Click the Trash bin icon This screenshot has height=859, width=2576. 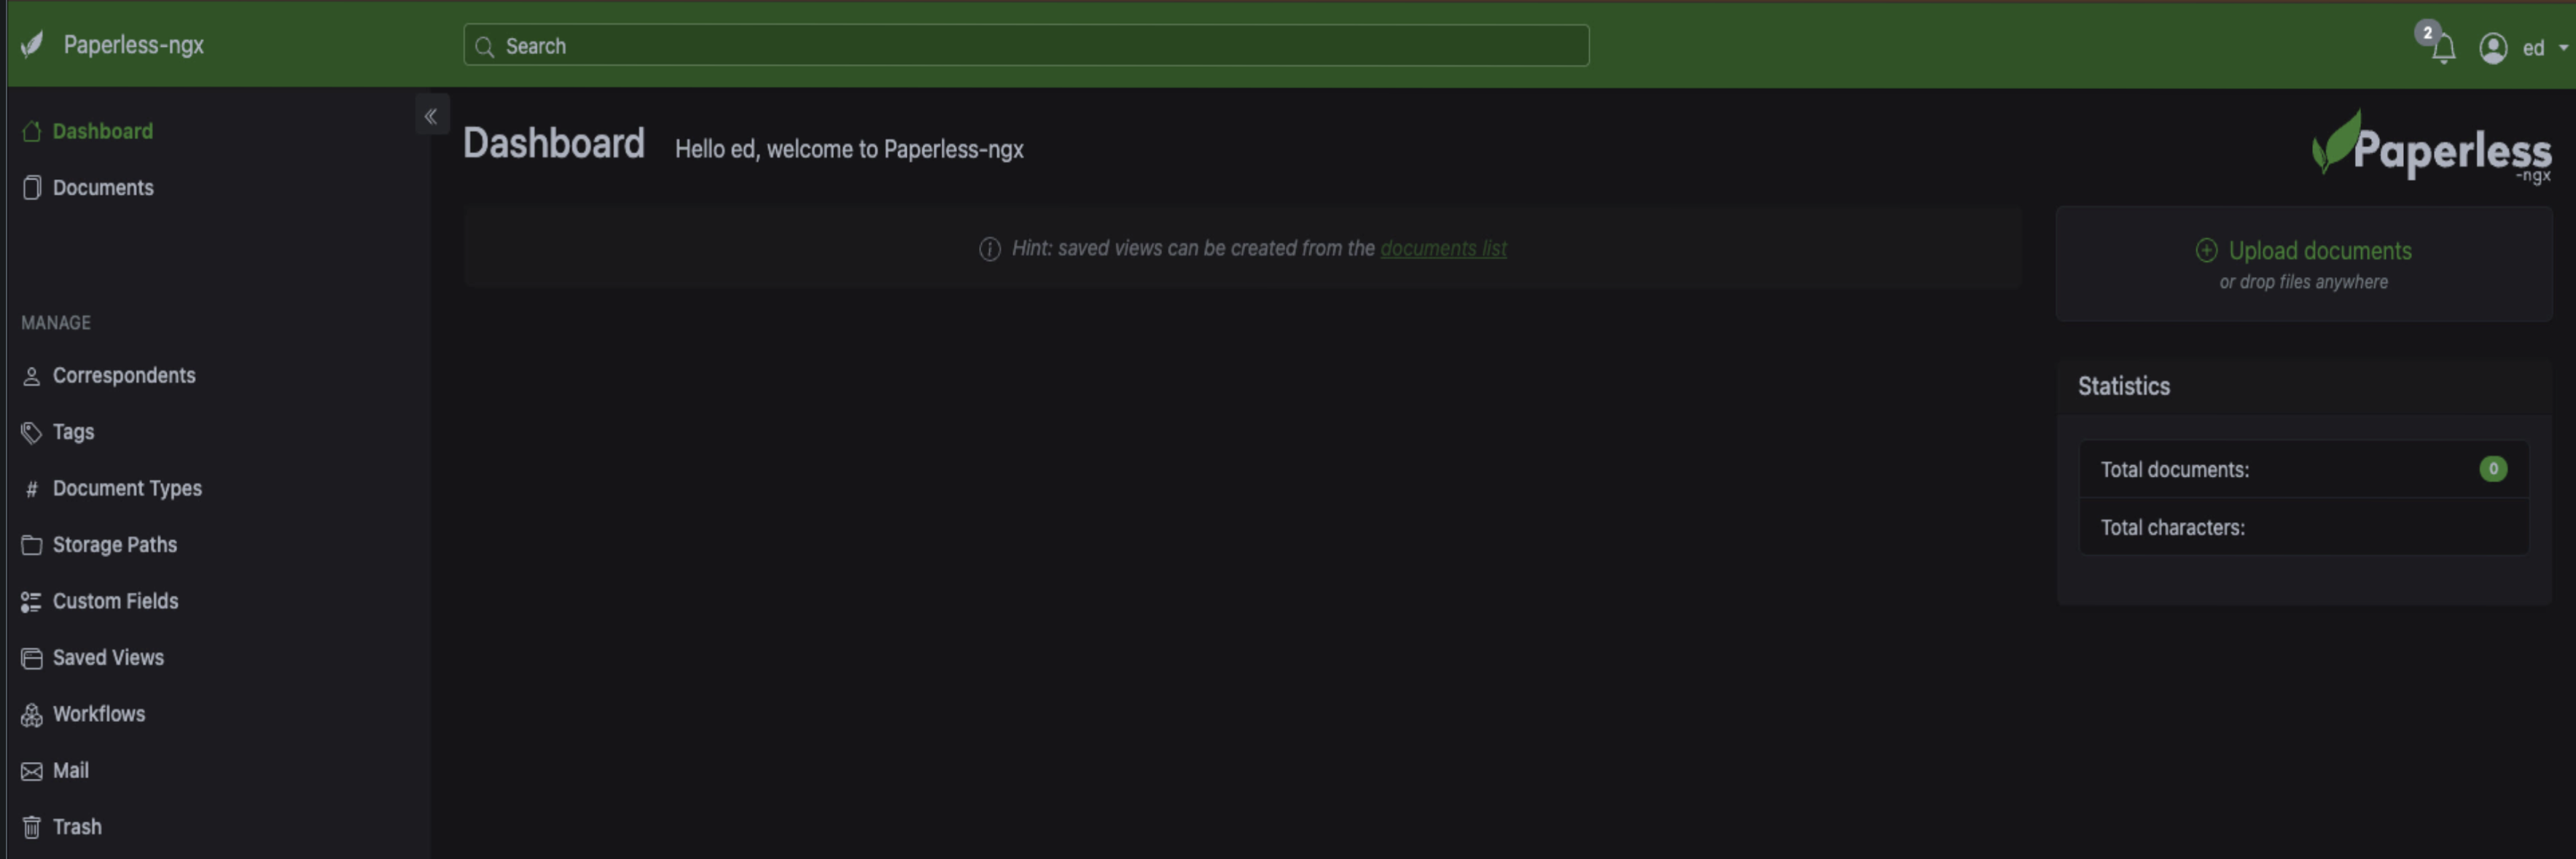pos(32,827)
